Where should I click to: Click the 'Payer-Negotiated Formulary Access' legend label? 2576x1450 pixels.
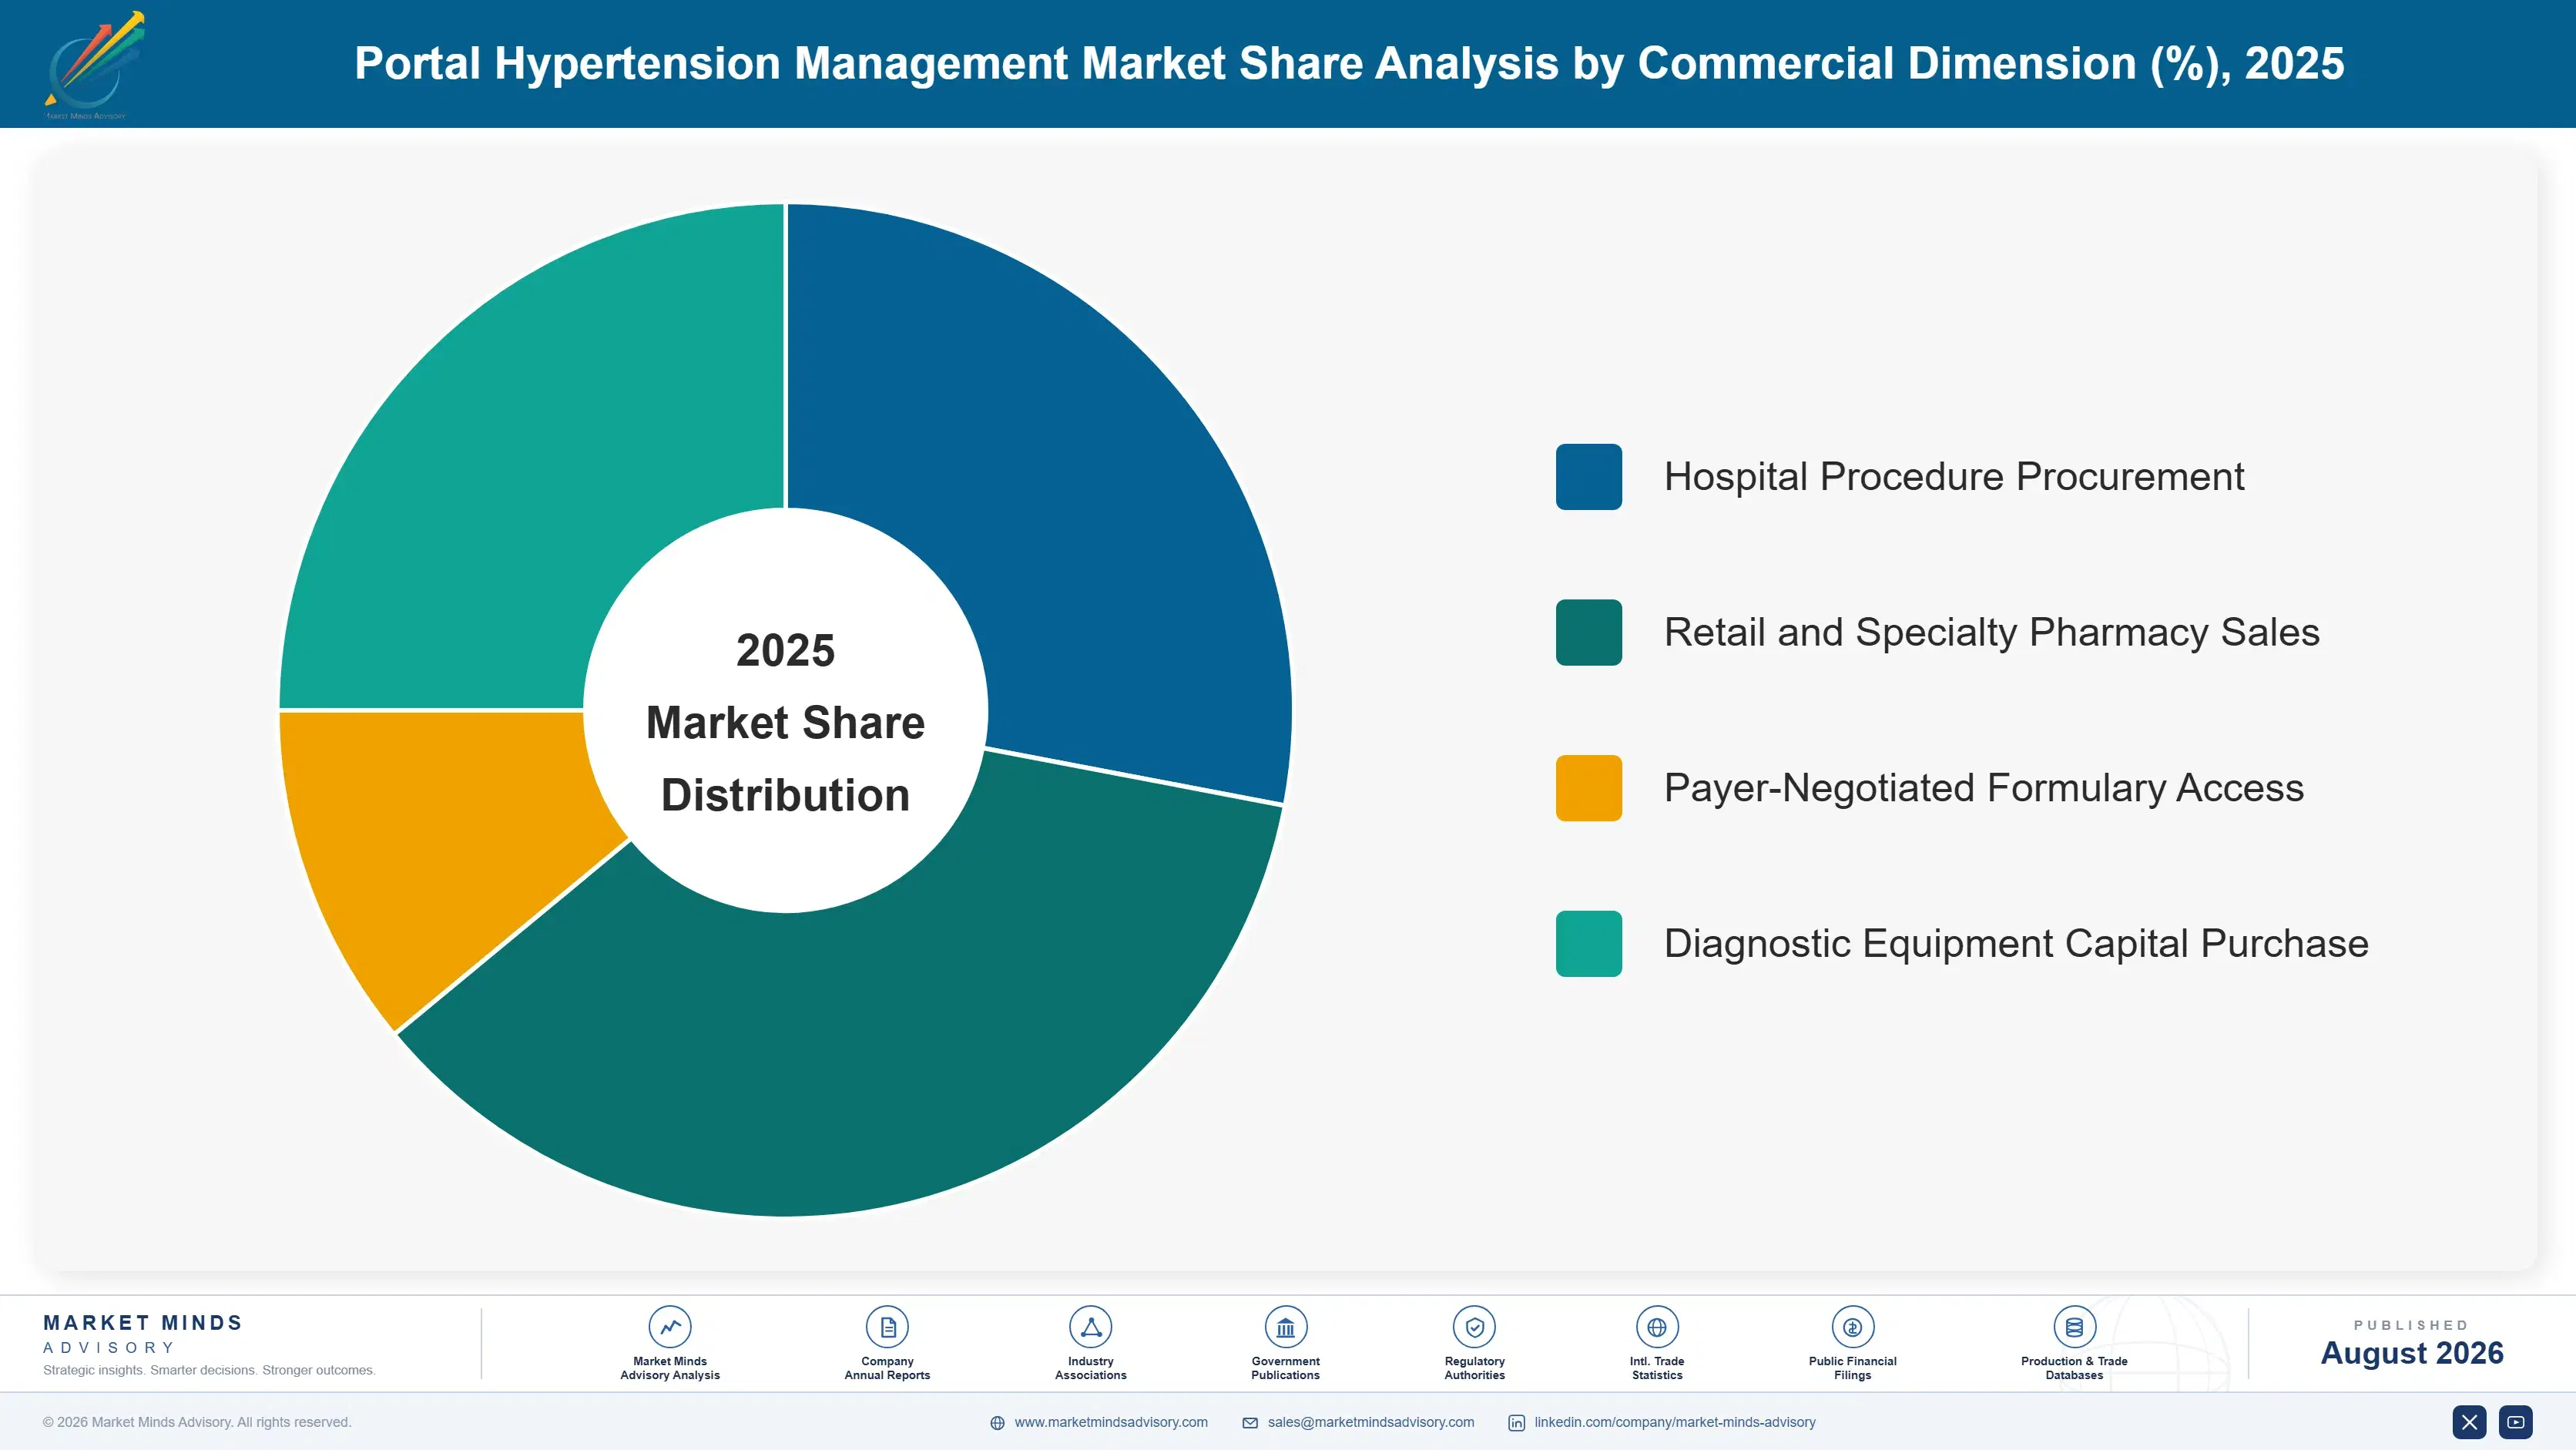pyautogui.click(x=1984, y=788)
